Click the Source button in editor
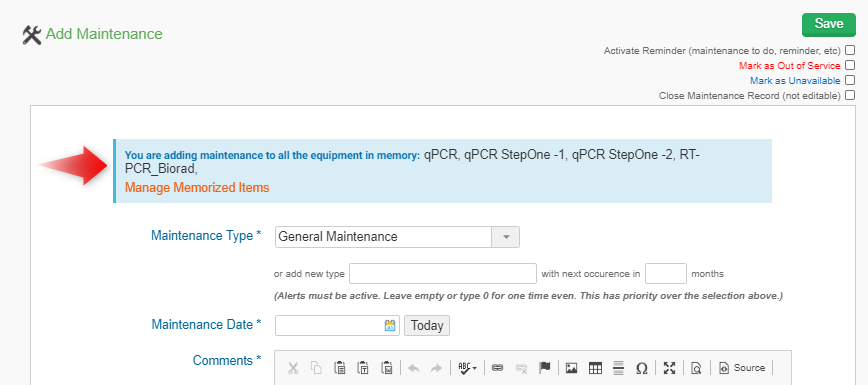Image resolution: width=868 pixels, height=385 pixels. (x=742, y=367)
